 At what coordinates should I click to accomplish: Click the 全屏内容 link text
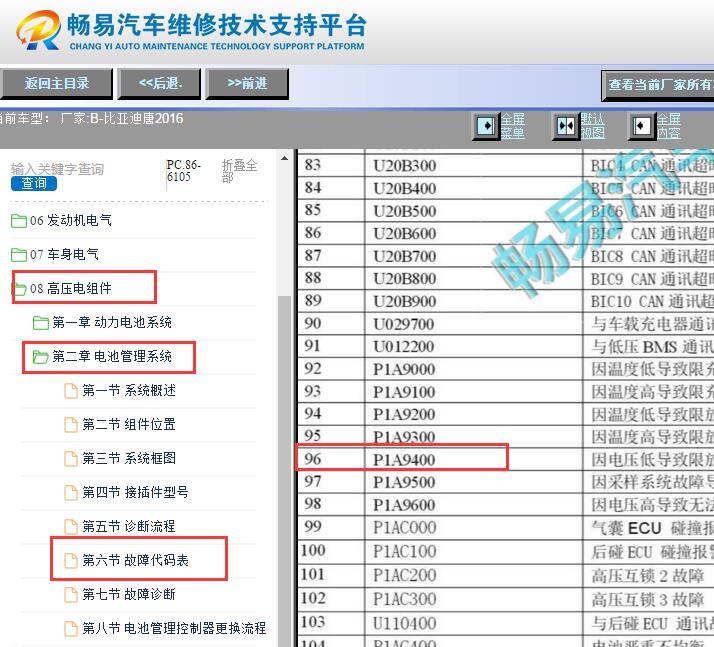pos(668,126)
